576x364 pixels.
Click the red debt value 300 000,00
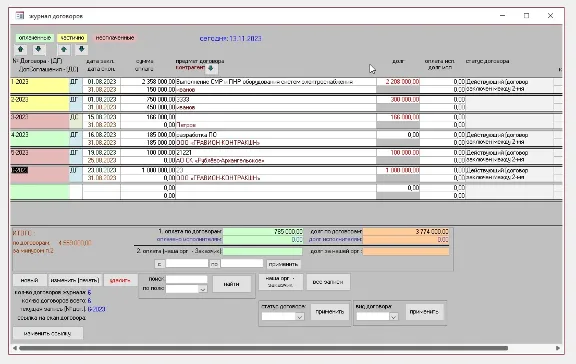[398, 100]
